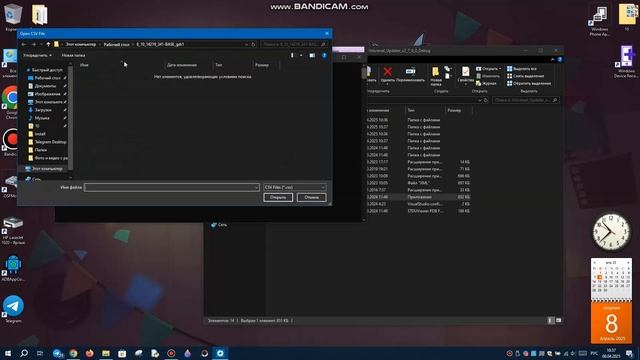
Task: Switch Explorer to details view
Action: (x=551, y=321)
